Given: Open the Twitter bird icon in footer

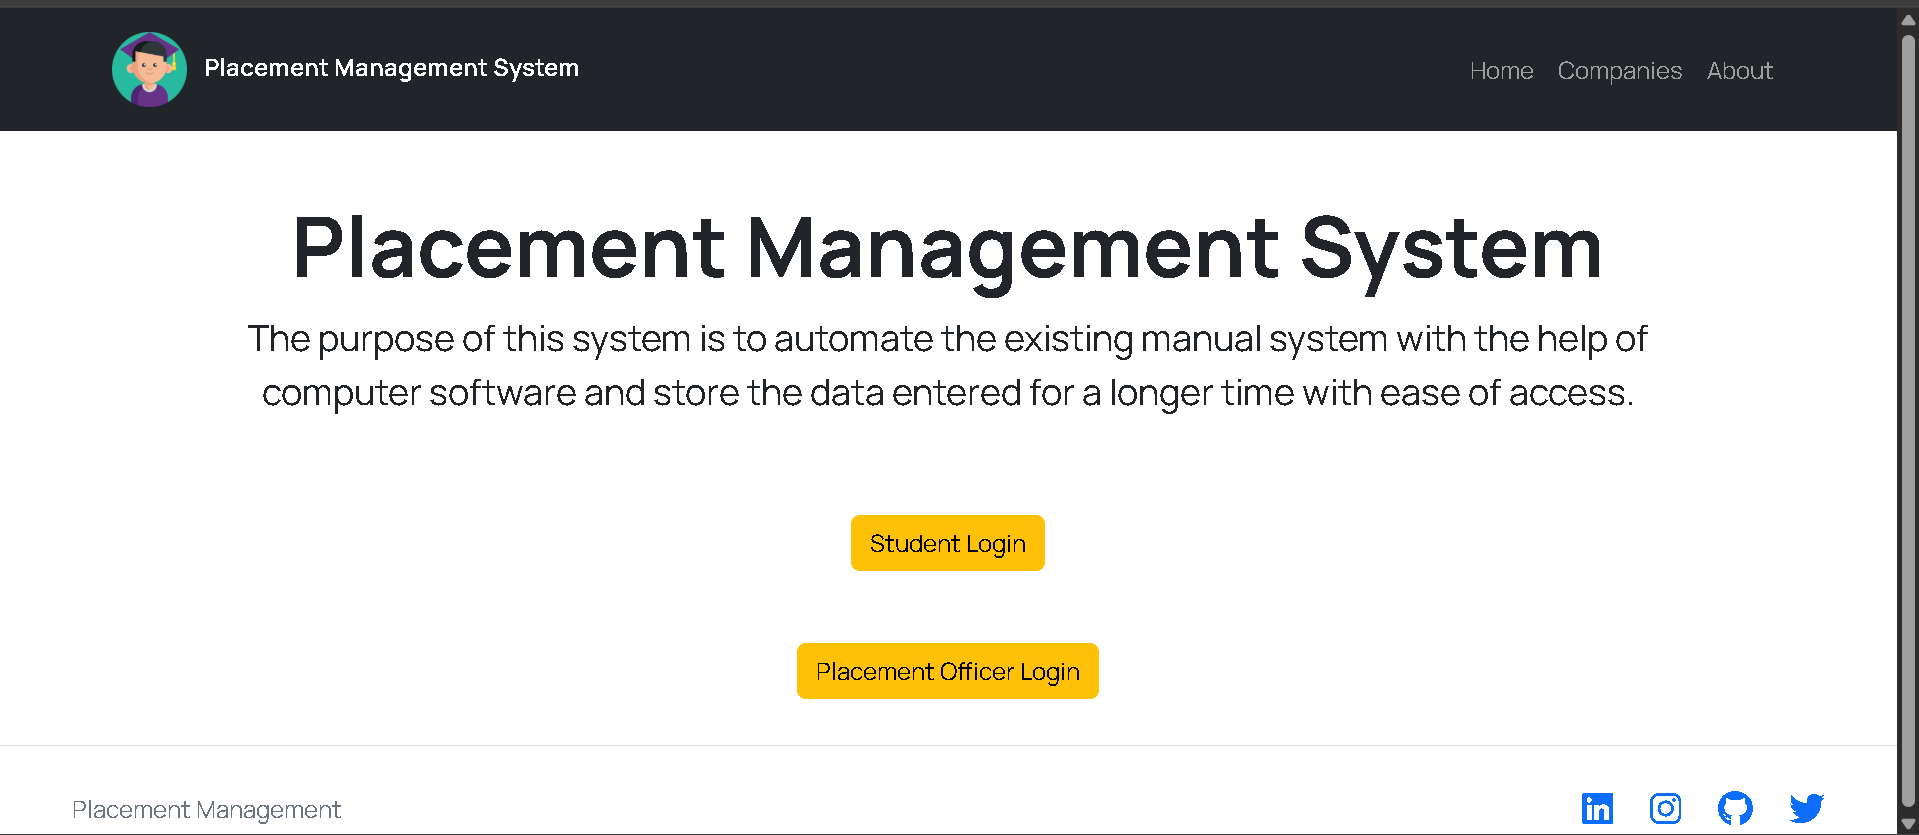Looking at the screenshot, I should (x=1806, y=808).
